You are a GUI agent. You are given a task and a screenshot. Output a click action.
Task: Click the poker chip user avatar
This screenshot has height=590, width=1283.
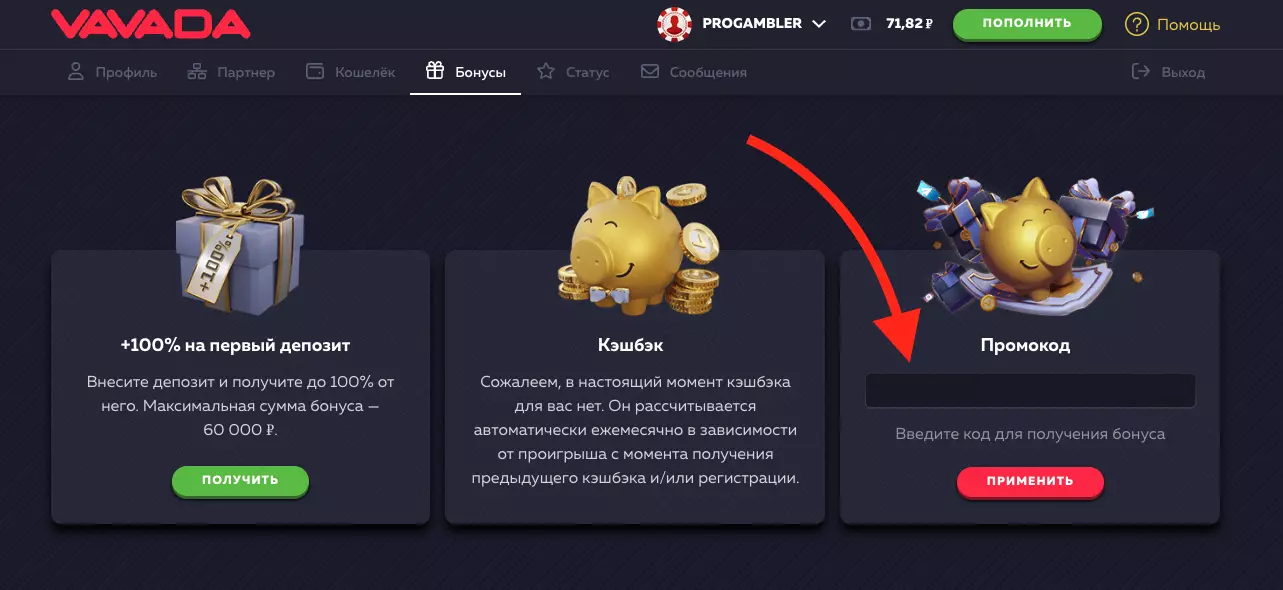675,23
